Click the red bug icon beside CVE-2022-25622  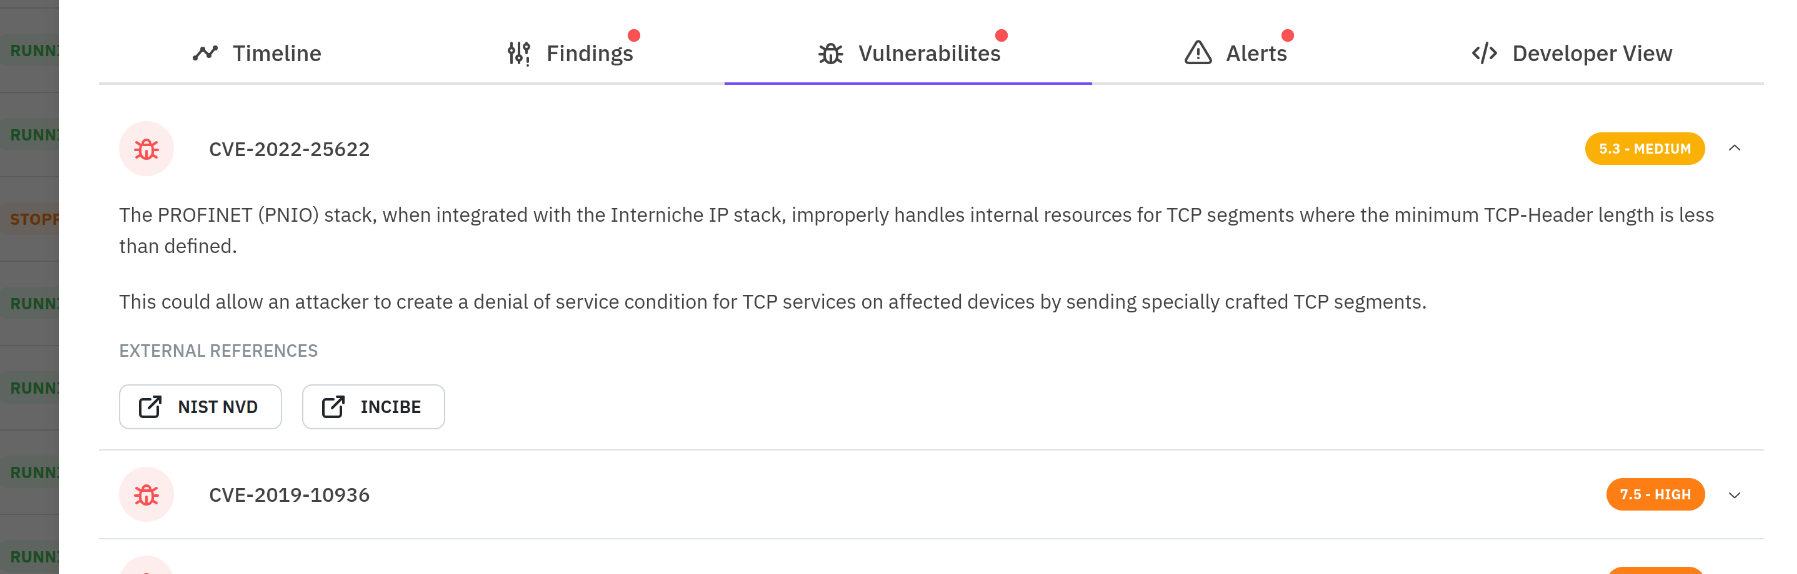pos(146,149)
